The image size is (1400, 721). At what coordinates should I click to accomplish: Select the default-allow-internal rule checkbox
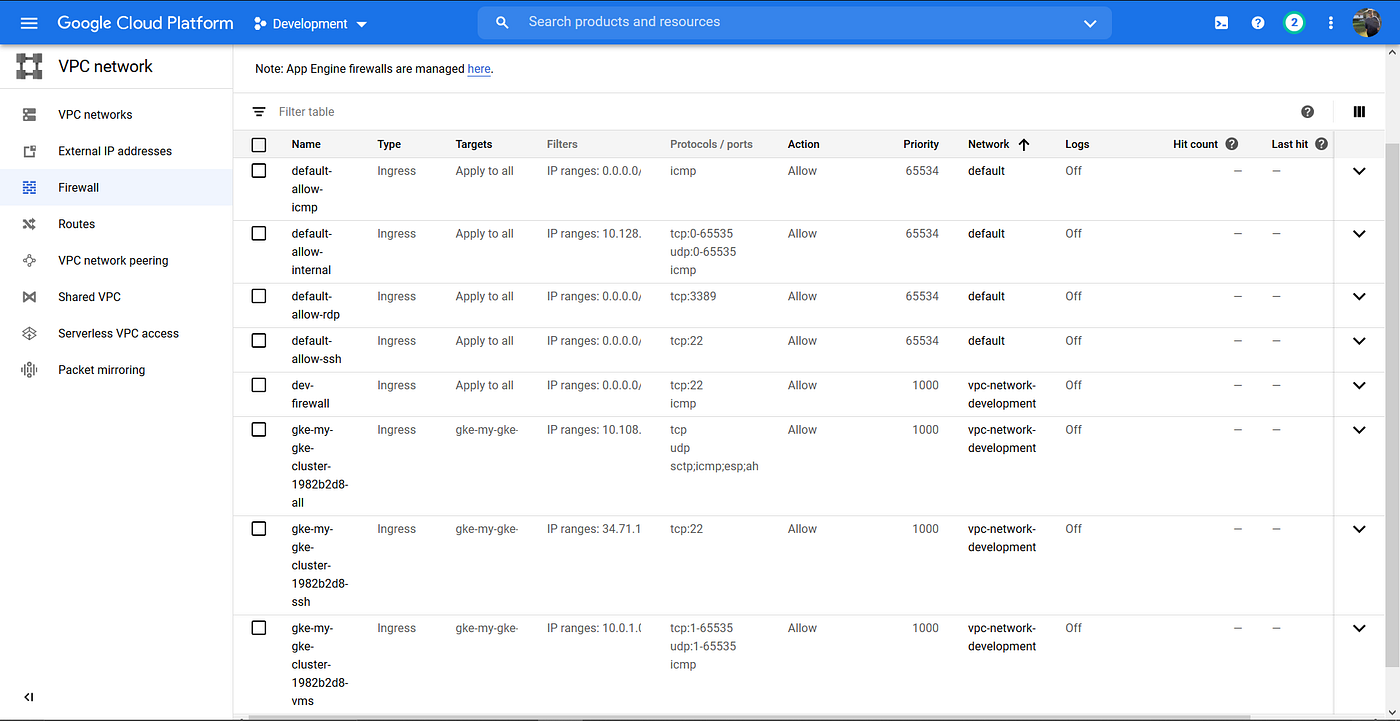click(259, 234)
